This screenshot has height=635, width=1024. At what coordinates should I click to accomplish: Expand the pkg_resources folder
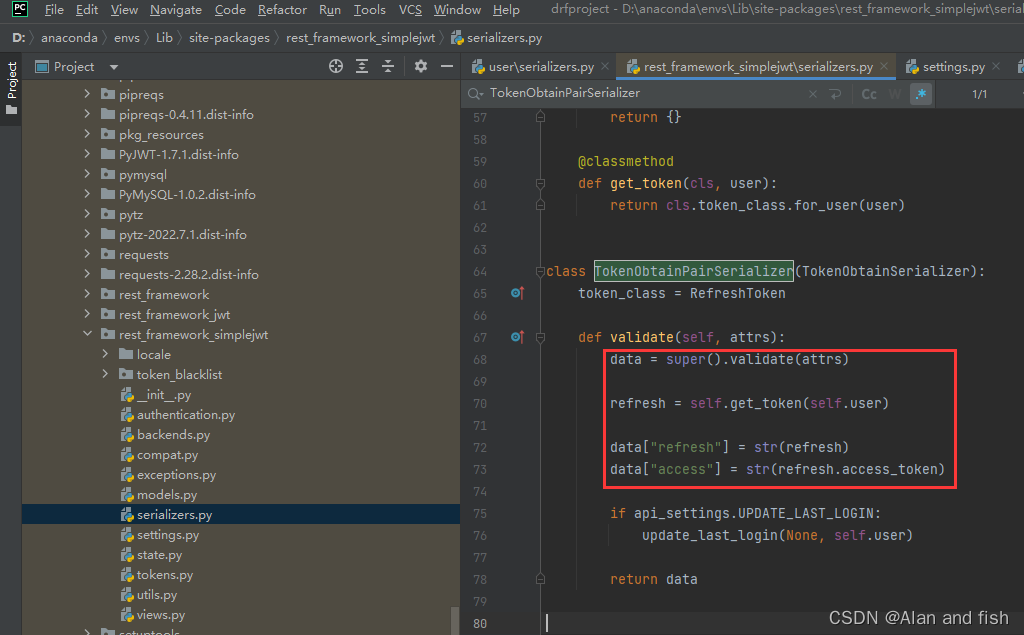[87, 134]
